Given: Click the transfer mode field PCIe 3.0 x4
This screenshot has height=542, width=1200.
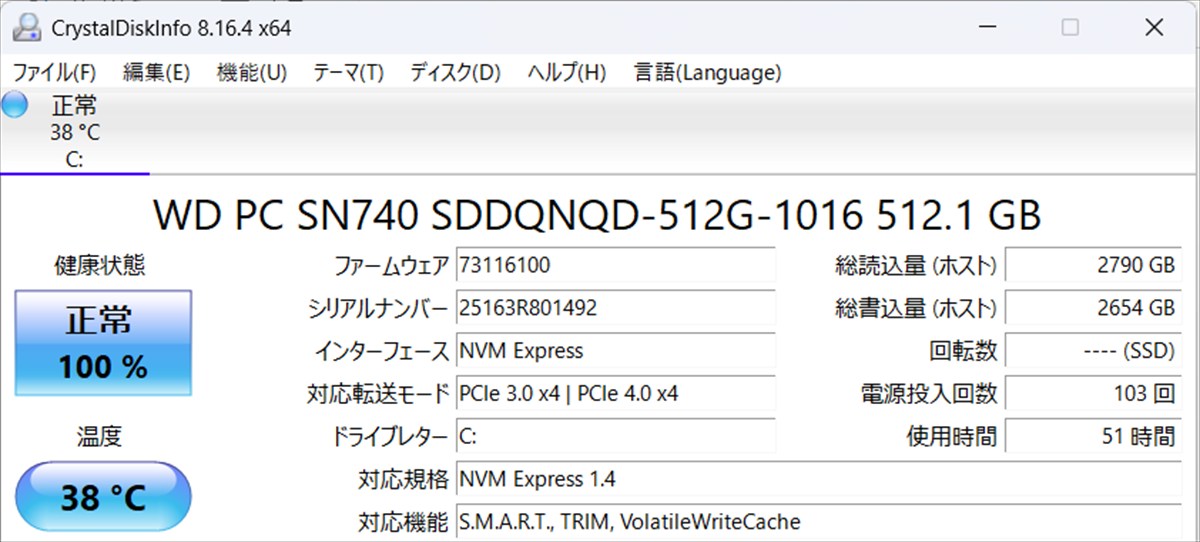Looking at the screenshot, I should point(615,394).
